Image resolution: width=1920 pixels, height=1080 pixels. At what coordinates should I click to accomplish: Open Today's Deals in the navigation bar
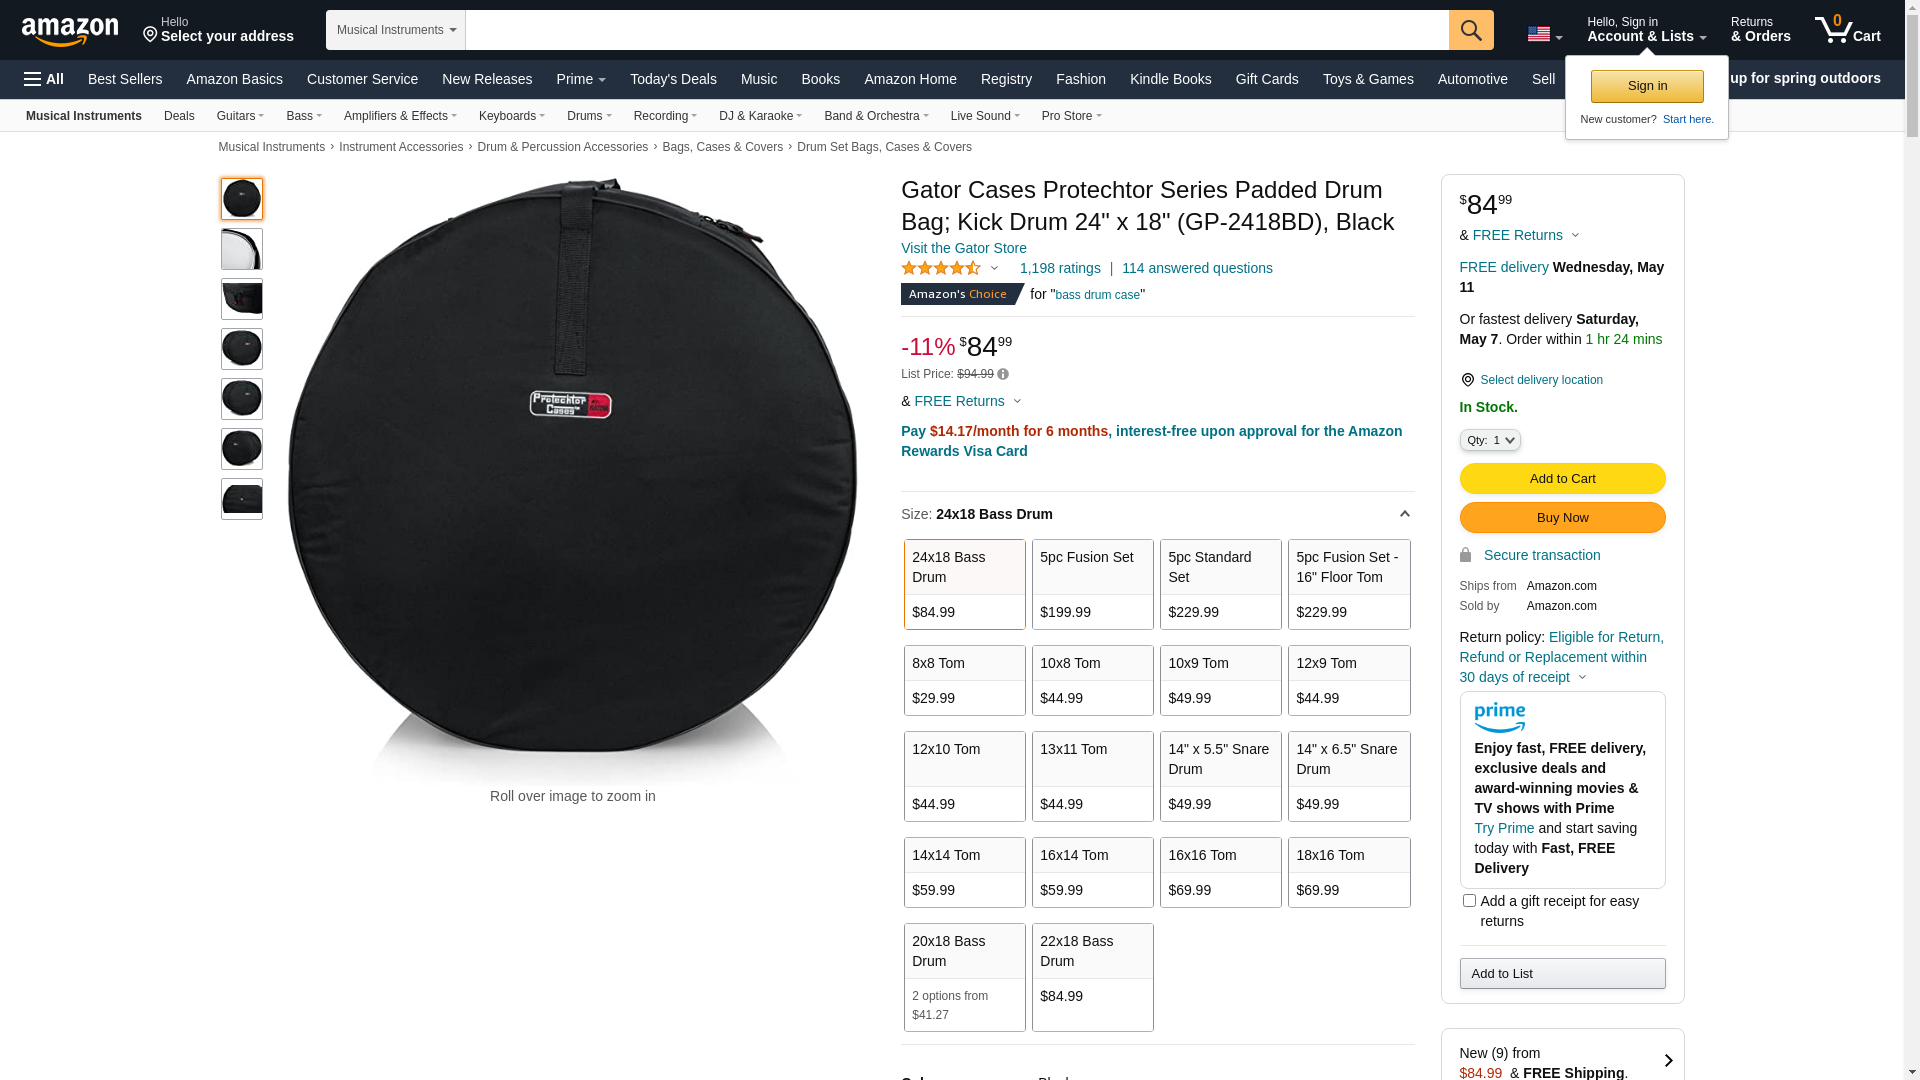673,79
